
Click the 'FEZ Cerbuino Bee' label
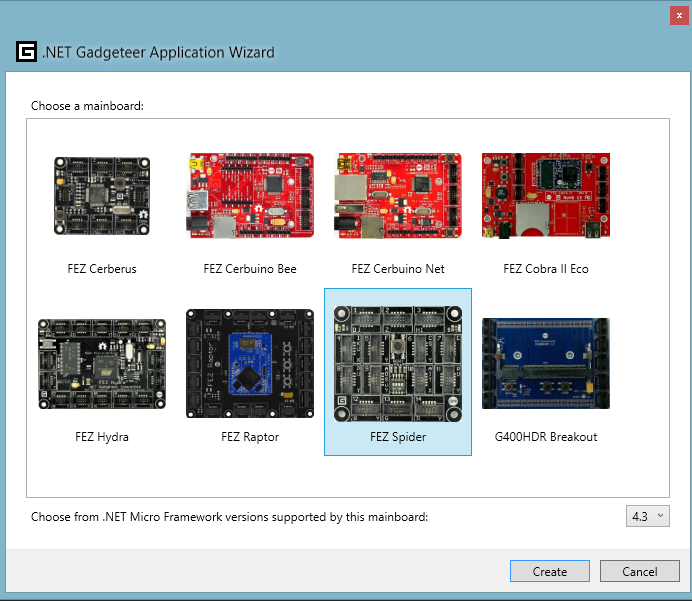(x=250, y=269)
